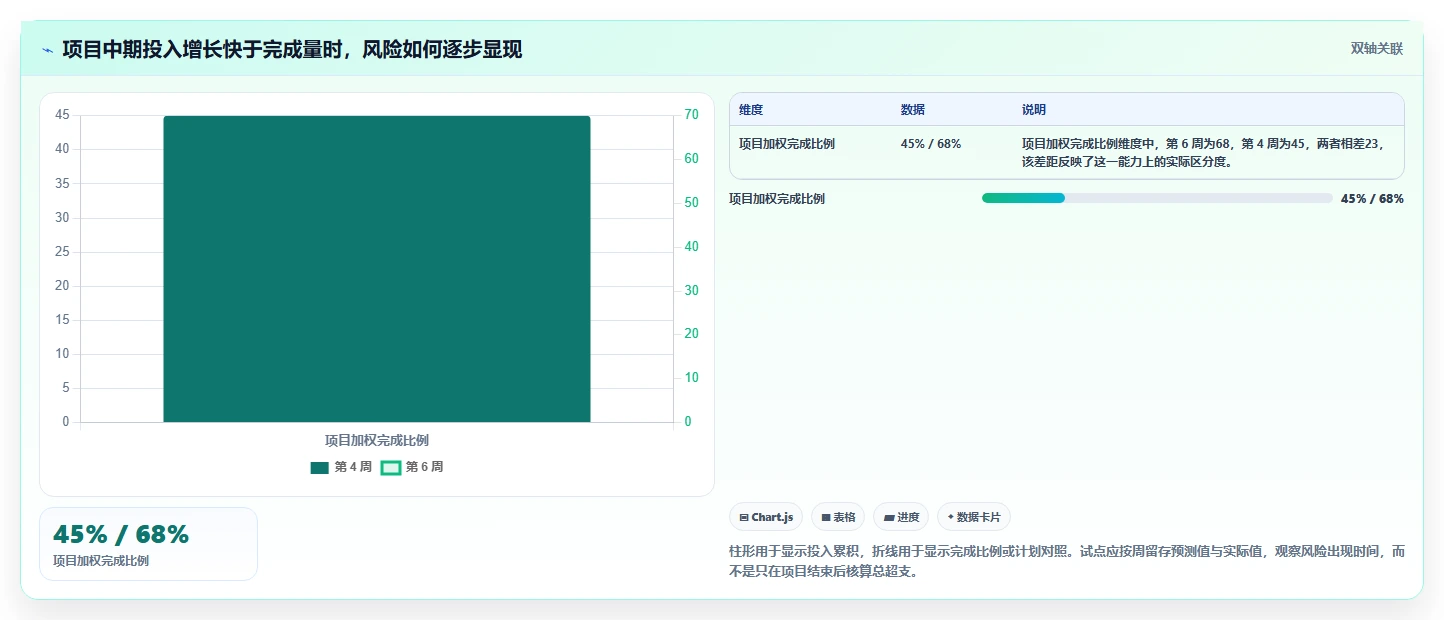This screenshot has height=620, width=1444.
Task: Click the right axis value 70
Action: (x=691, y=115)
